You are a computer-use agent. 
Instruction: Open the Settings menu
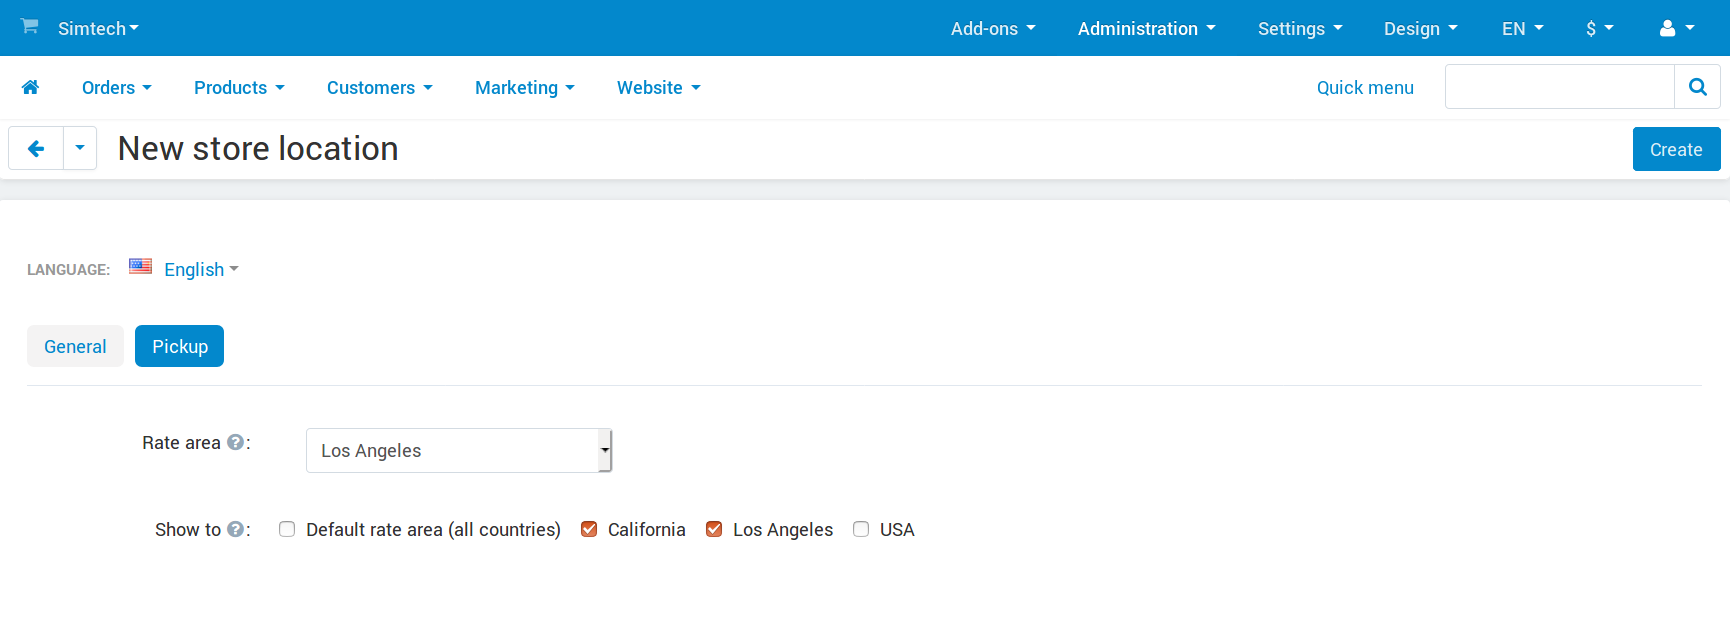[x=1300, y=28]
